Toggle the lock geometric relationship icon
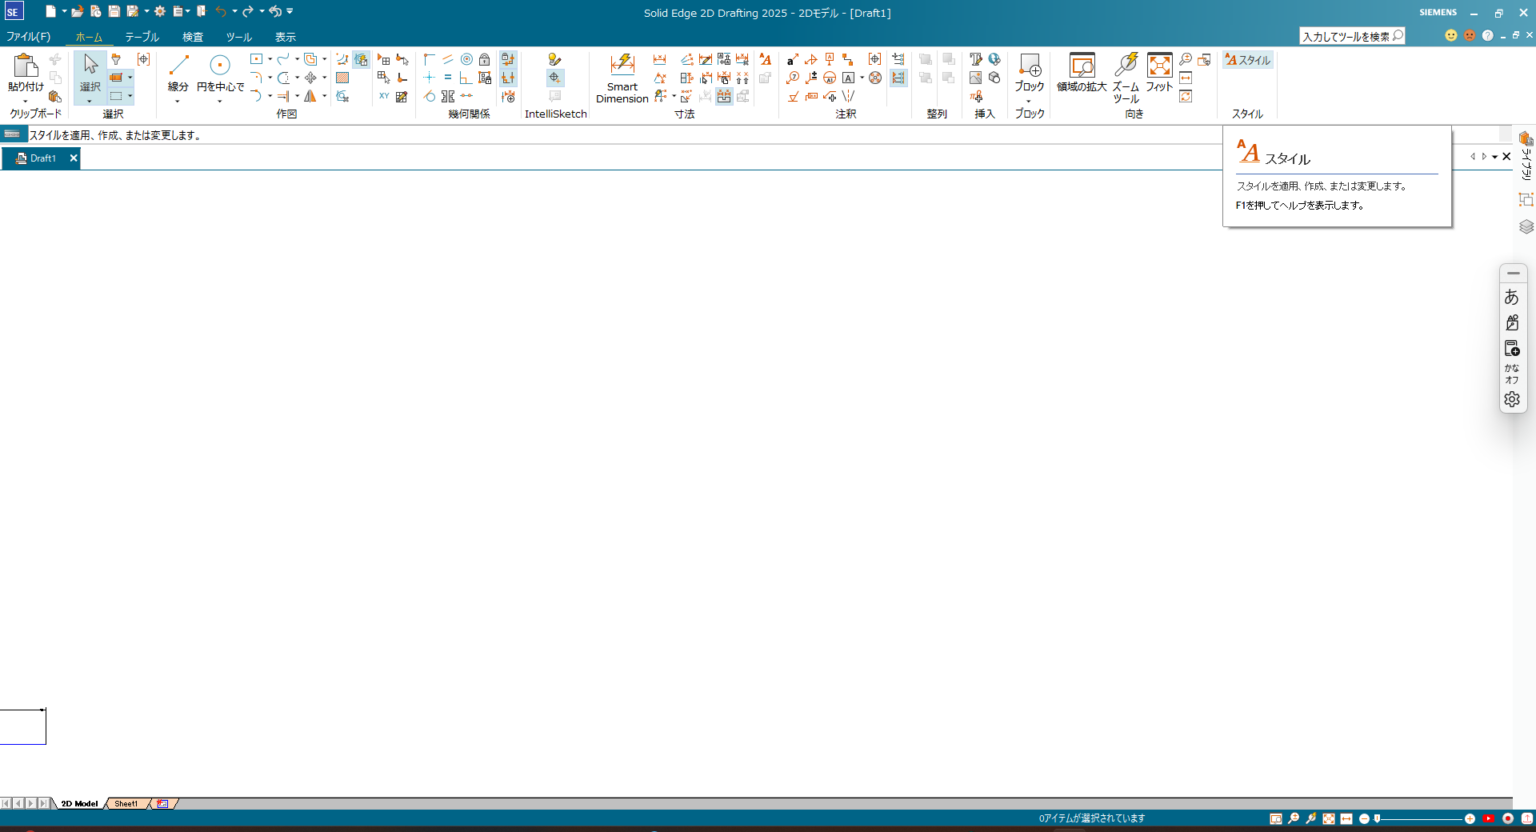This screenshot has height=832, width=1536. pos(485,60)
